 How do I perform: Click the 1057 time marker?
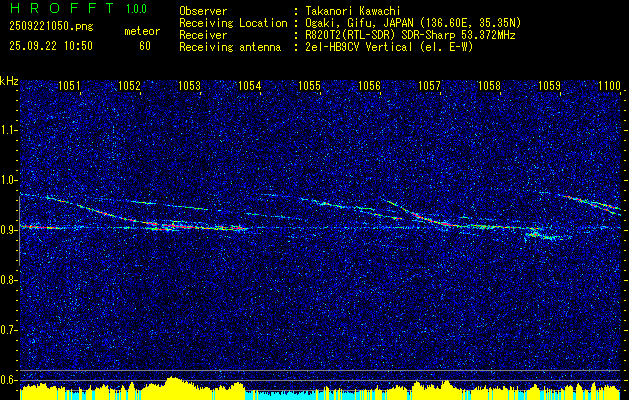tap(429, 85)
